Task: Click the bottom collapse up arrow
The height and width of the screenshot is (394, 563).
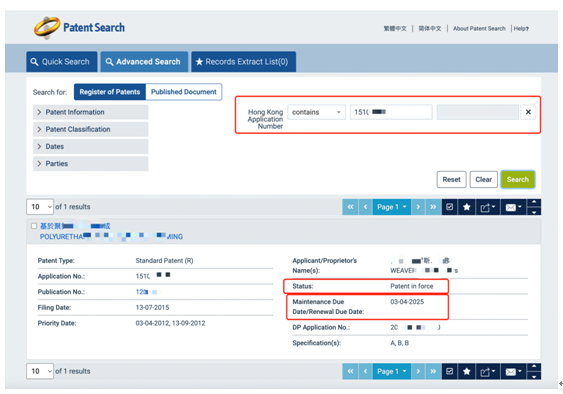Action: coord(534,367)
